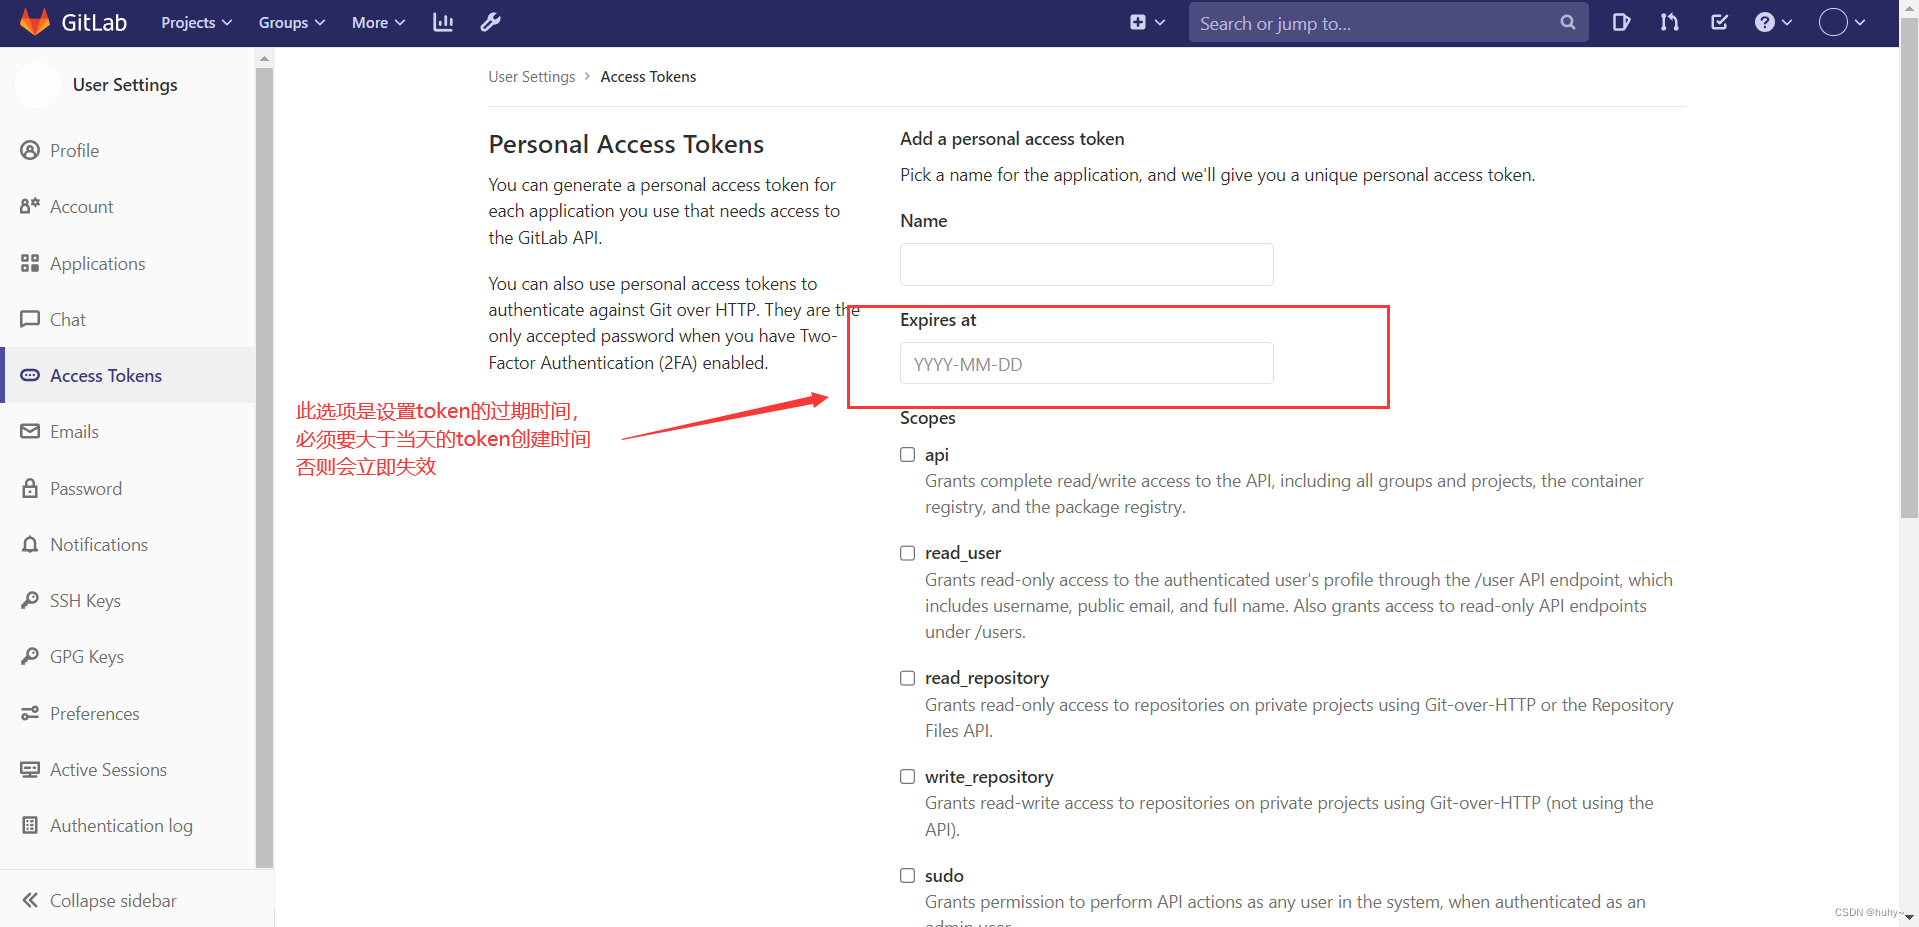
Task: Open the Help question-mark dropdown
Action: tap(1773, 22)
